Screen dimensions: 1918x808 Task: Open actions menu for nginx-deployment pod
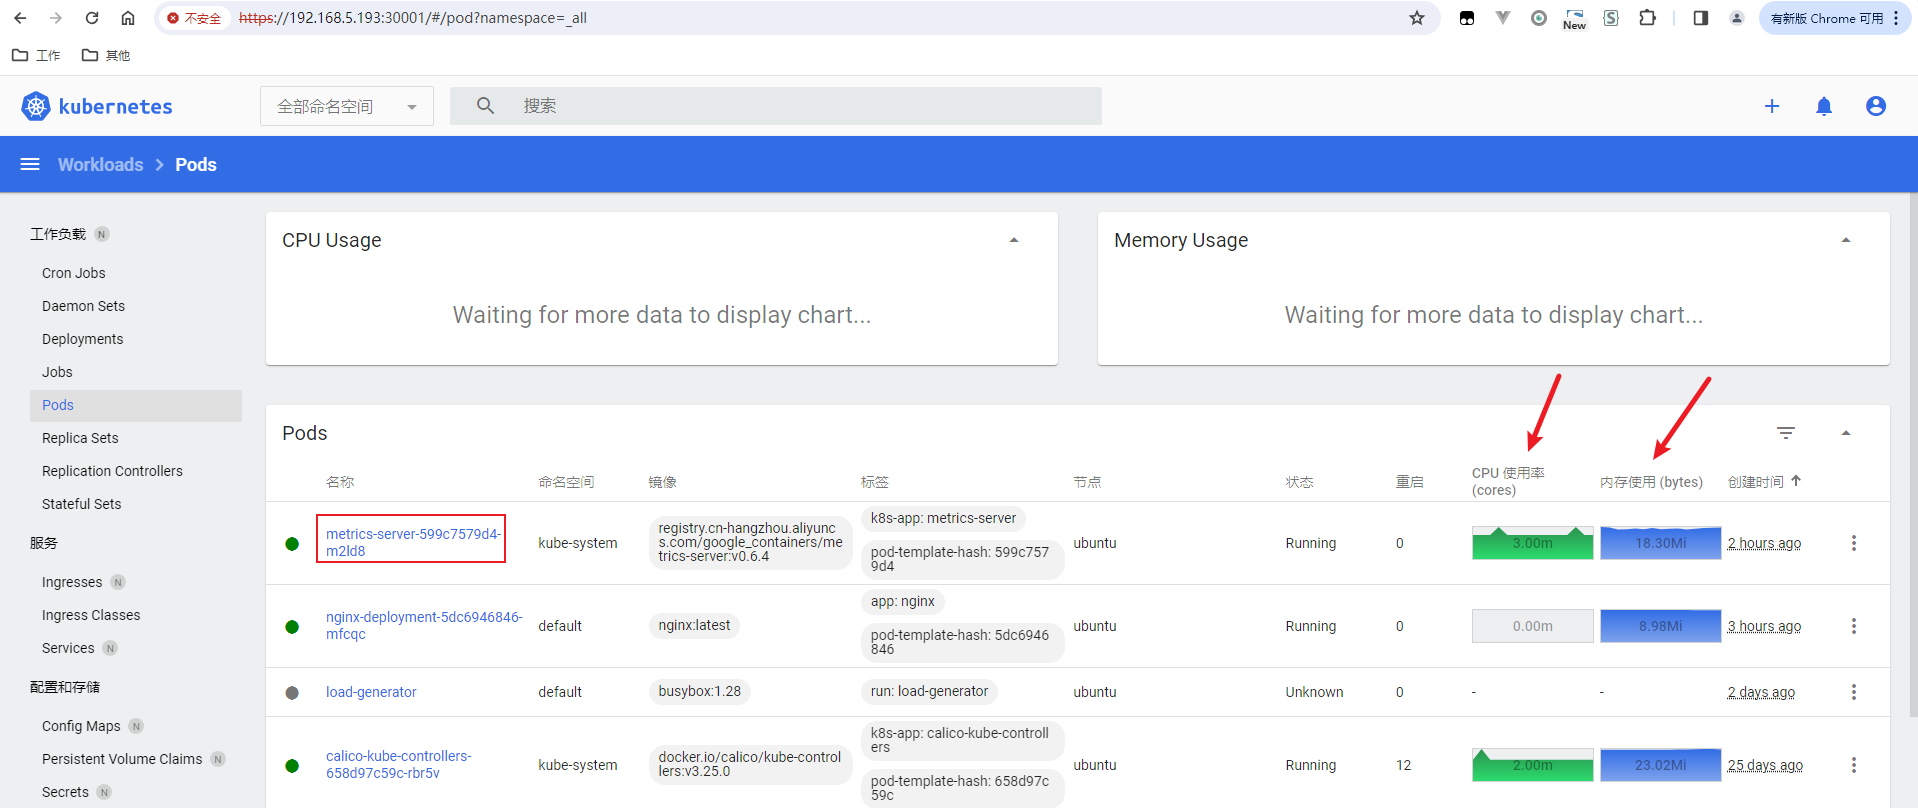pos(1854,626)
